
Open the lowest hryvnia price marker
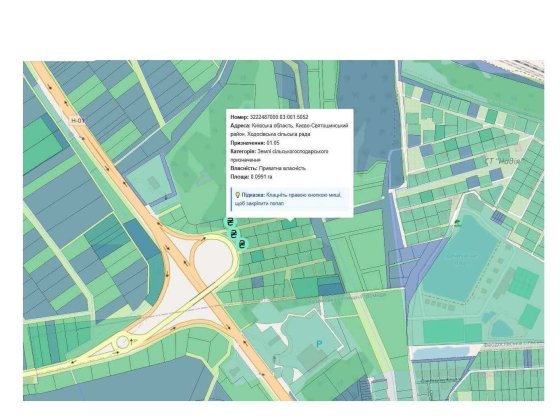pyautogui.click(x=242, y=244)
